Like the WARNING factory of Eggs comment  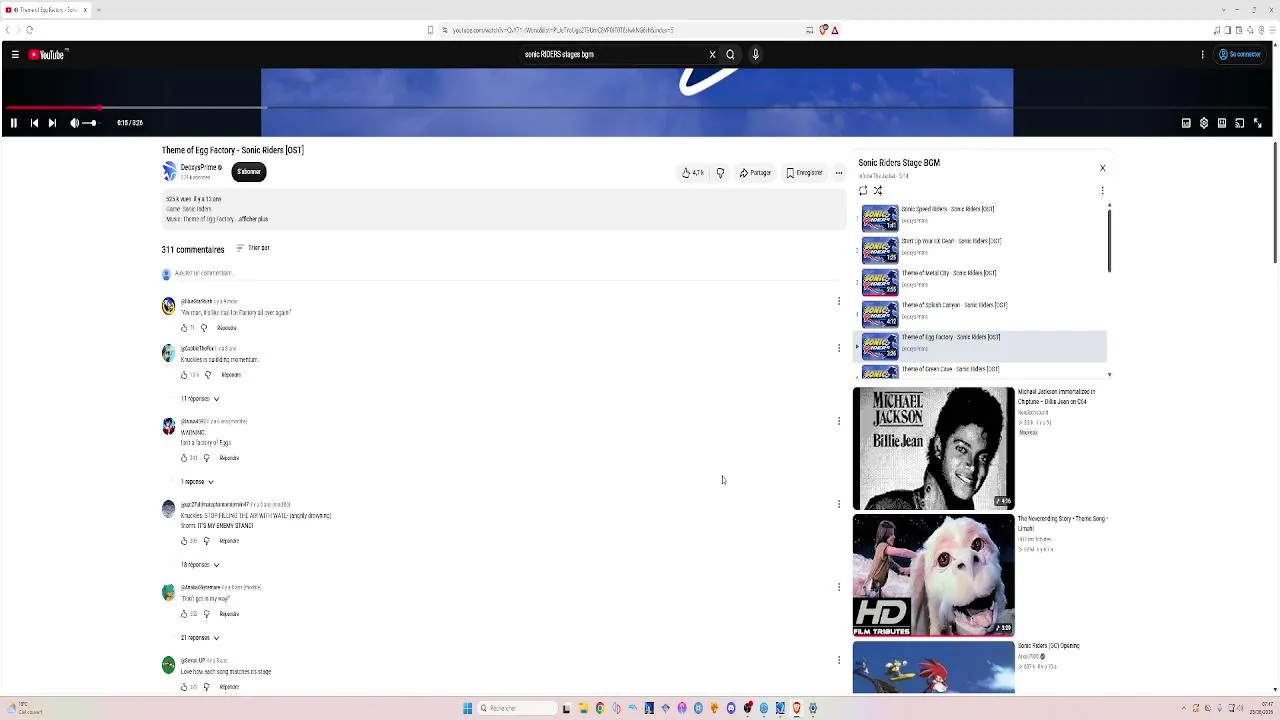pyautogui.click(x=184, y=458)
